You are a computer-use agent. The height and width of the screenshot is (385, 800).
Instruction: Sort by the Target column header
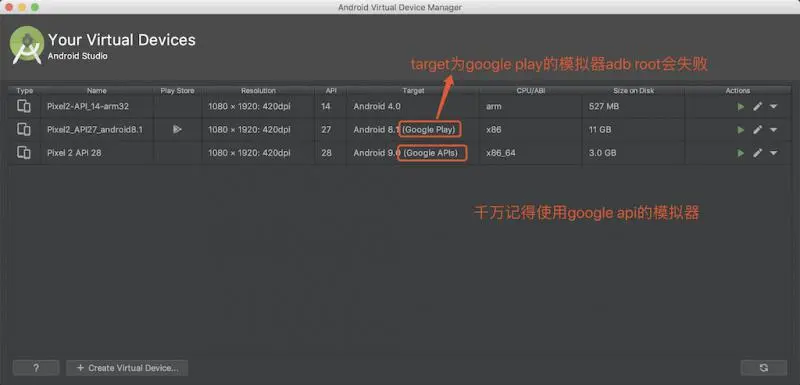[x=413, y=91]
